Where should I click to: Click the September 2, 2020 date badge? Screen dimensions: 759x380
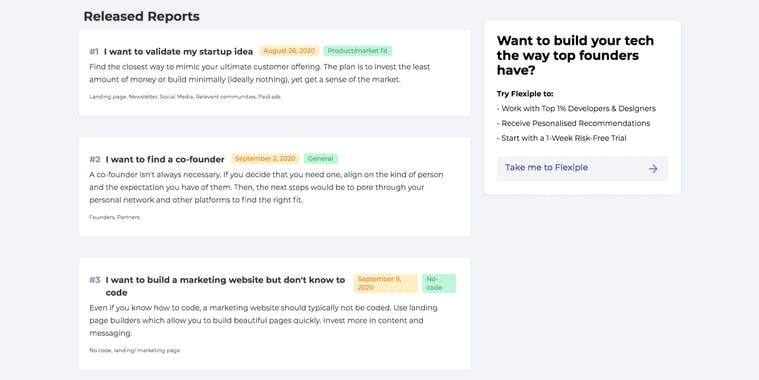point(265,159)
